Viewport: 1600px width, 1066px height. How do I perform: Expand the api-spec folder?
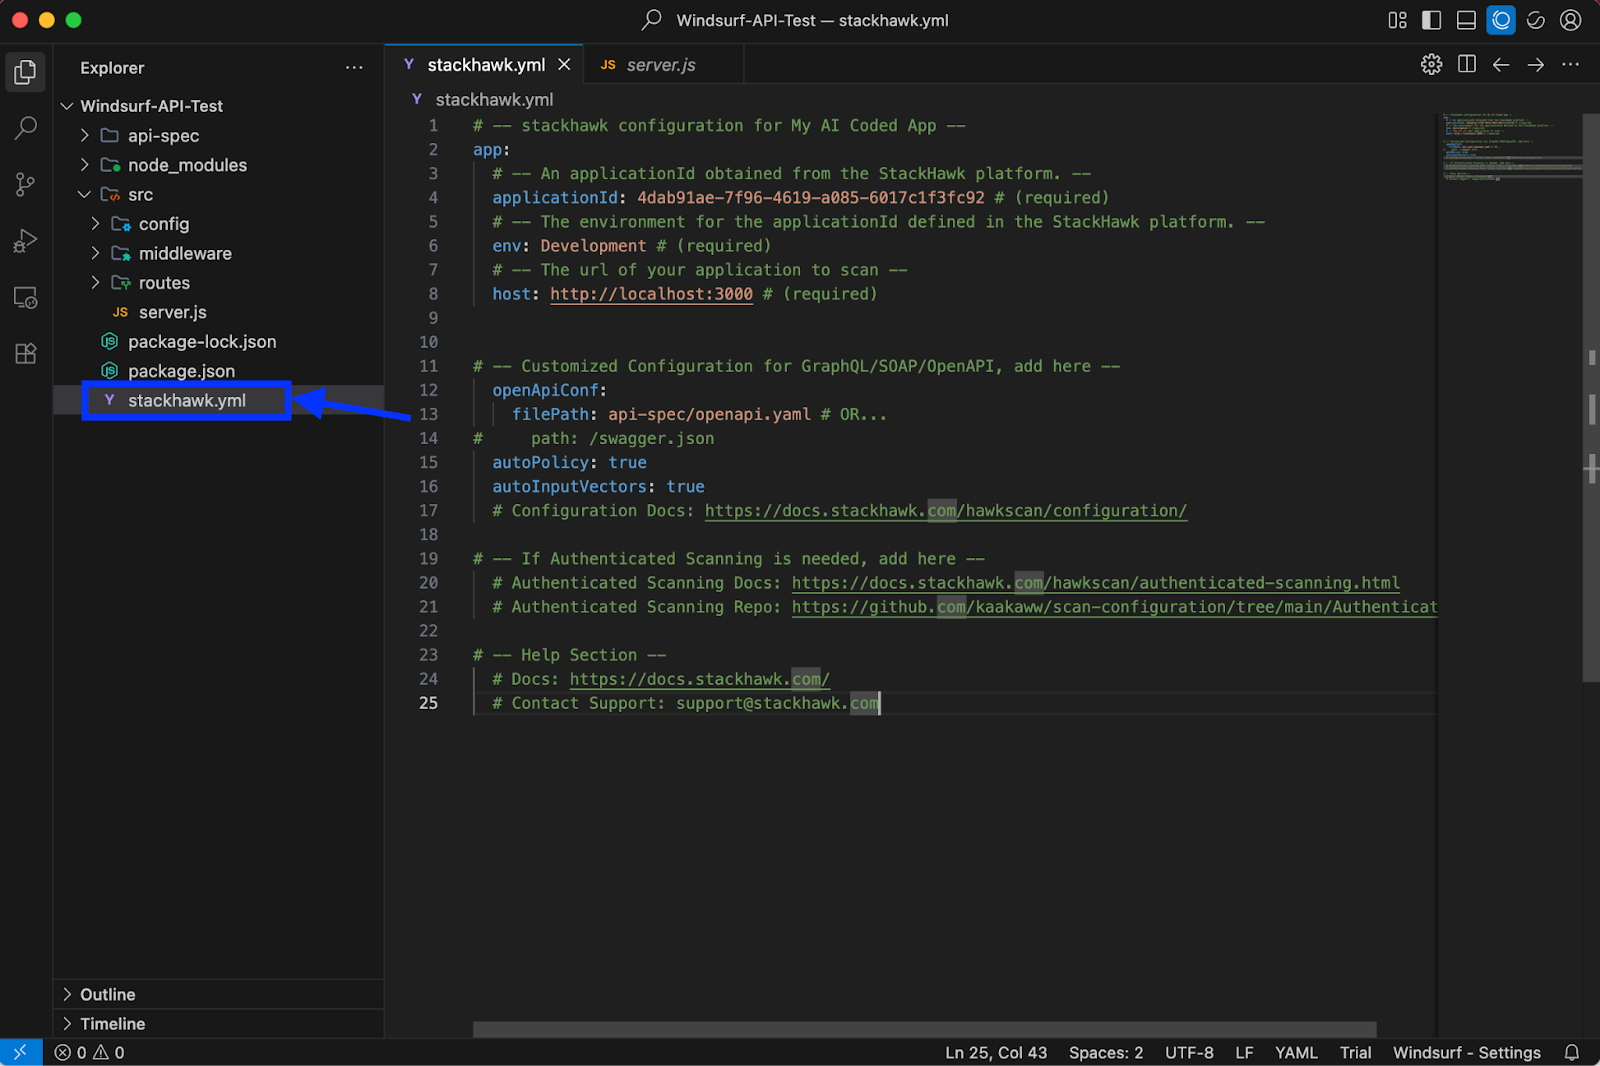(84, 135)
